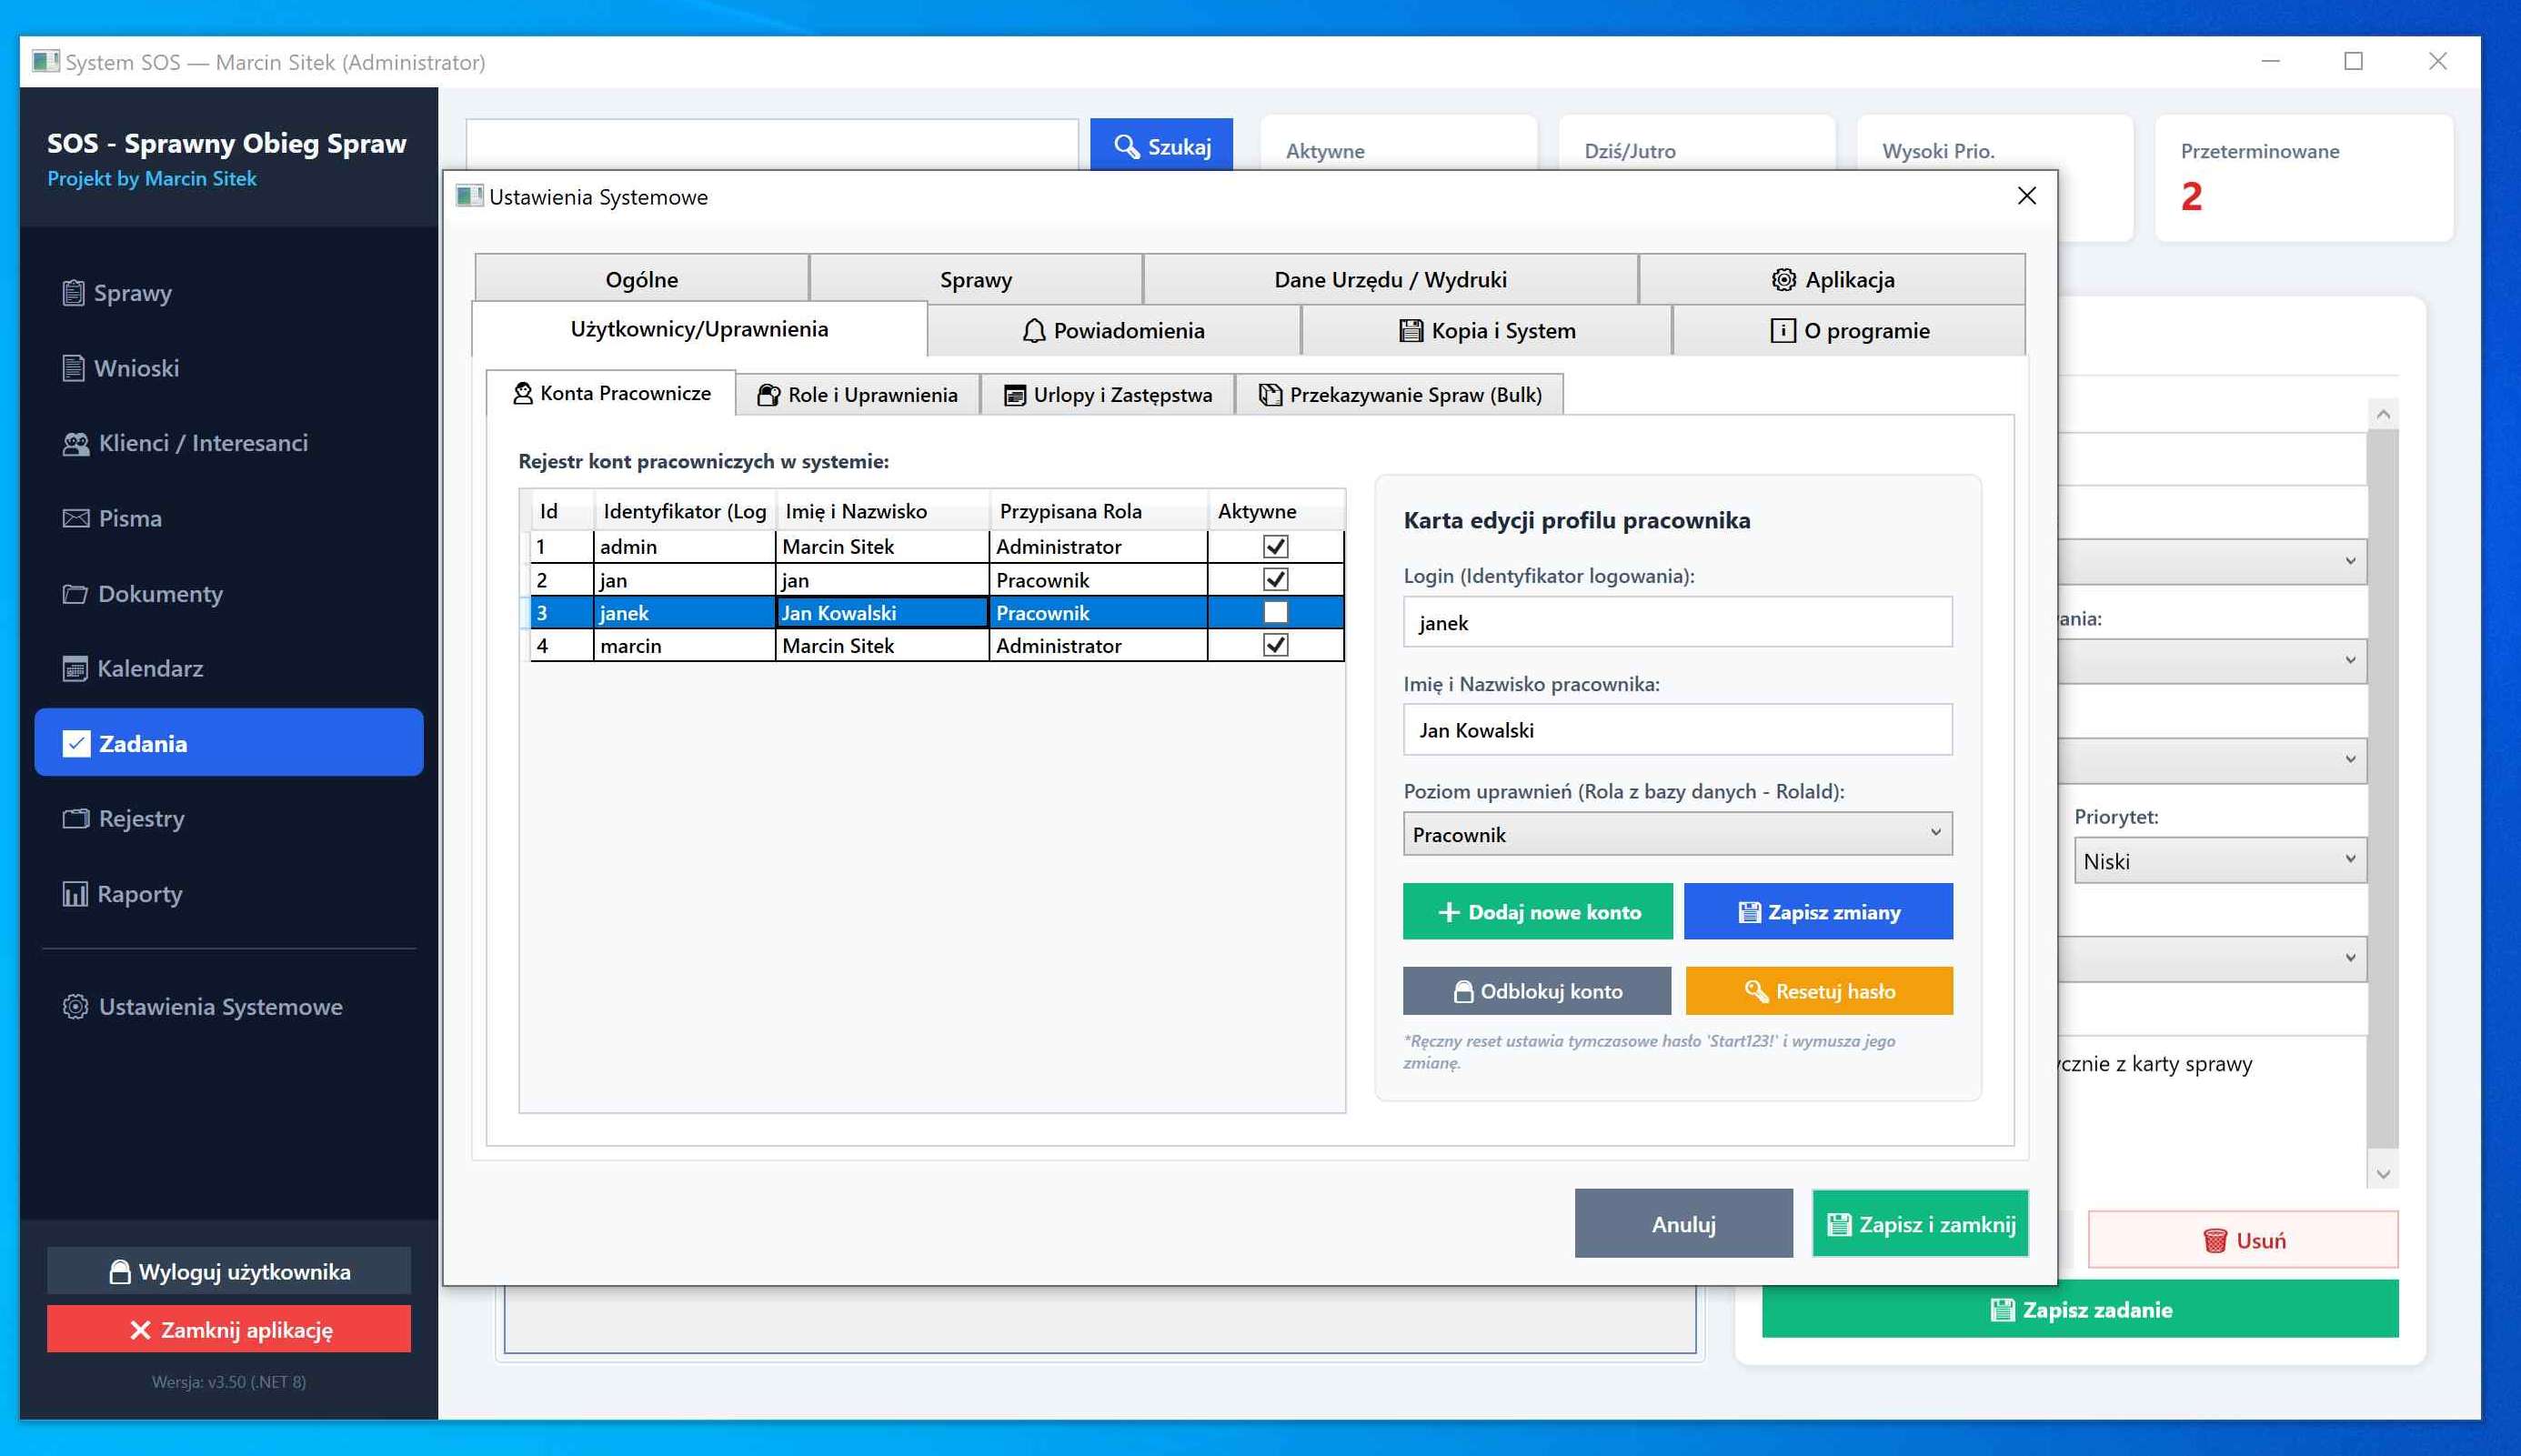Sort by Przypisana Rola column header
Image resolution: width=2521 pixels, height=1456 pixels.
1098,510
